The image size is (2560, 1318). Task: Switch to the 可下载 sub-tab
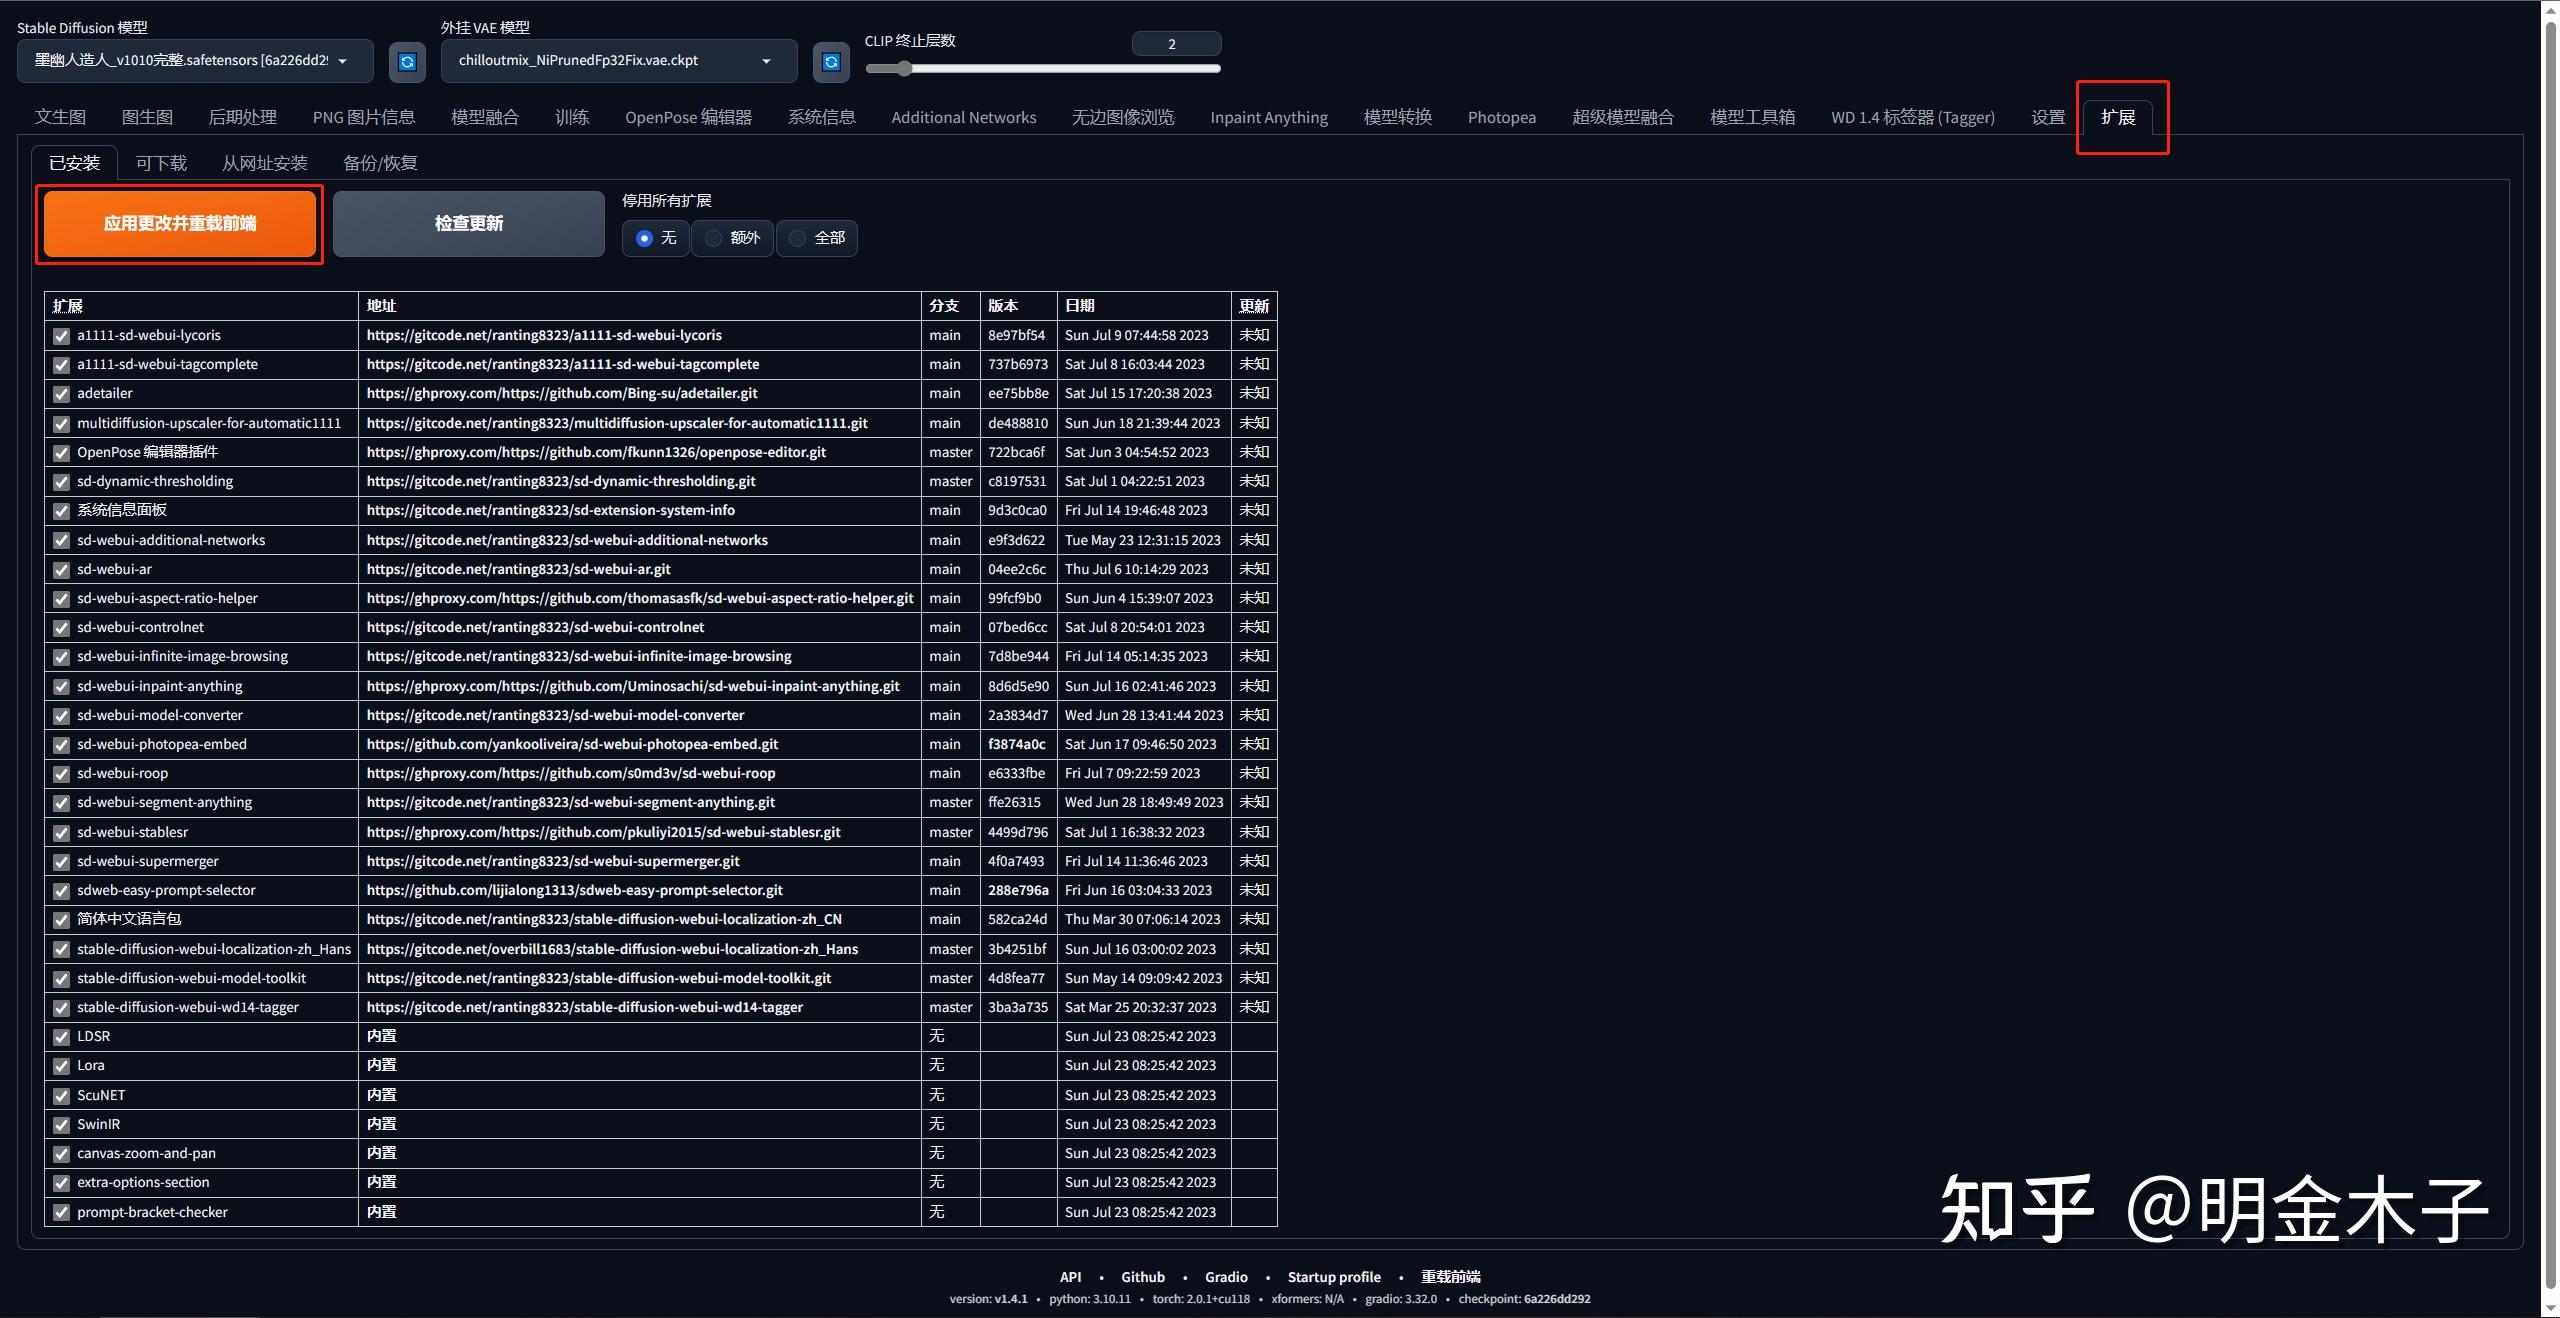pos(161,163)
